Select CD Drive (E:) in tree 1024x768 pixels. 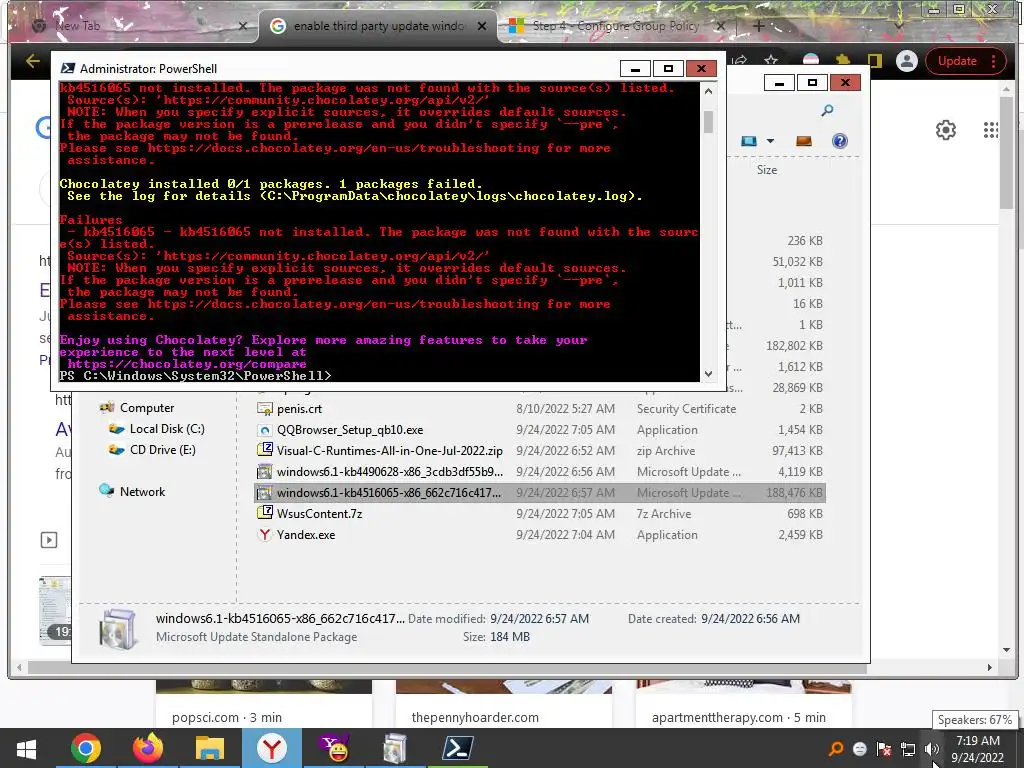tap(163, 449)
